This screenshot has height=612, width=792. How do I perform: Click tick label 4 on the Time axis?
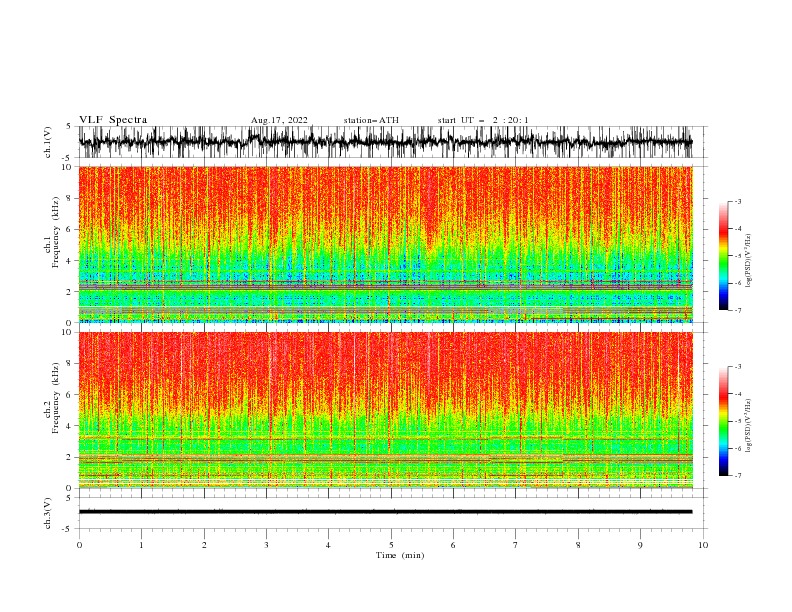pos(328,545)
